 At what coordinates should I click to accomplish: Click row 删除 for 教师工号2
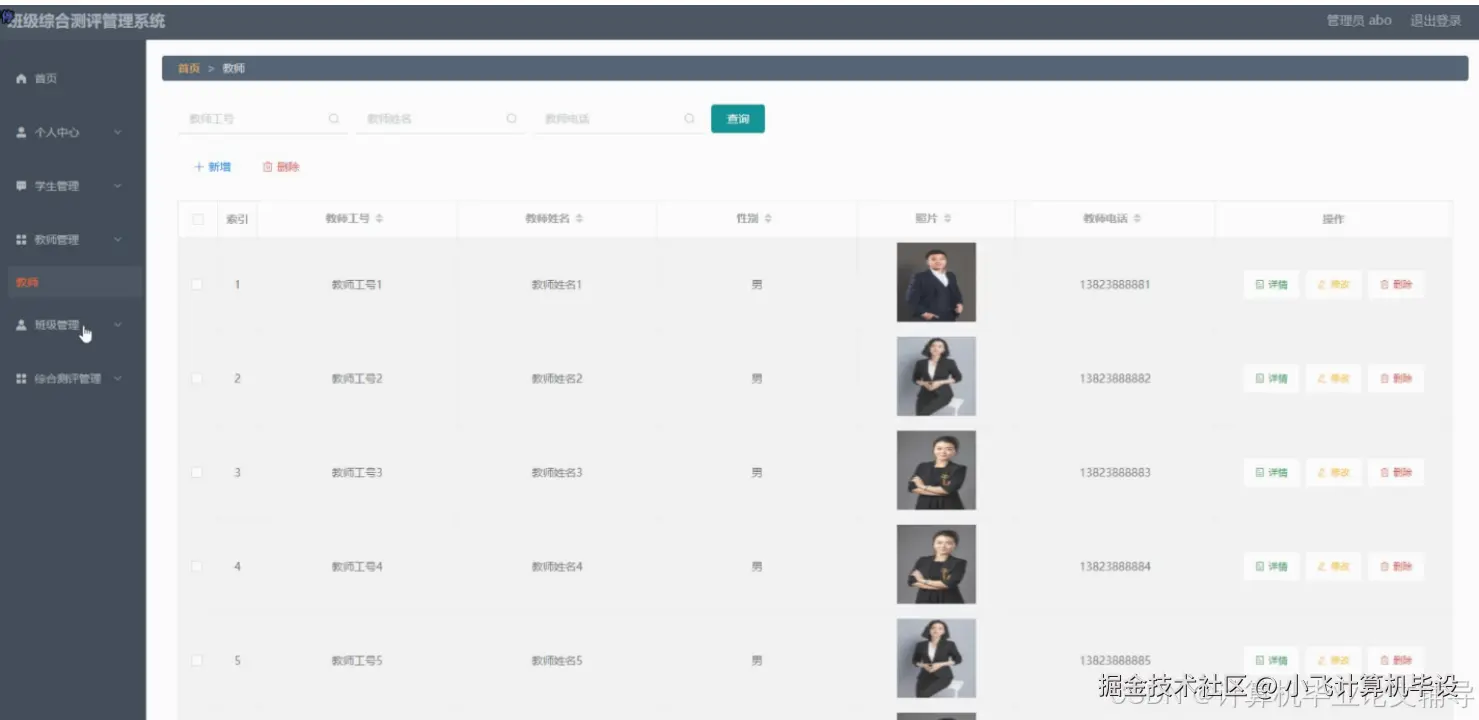tap(1396, 379)
